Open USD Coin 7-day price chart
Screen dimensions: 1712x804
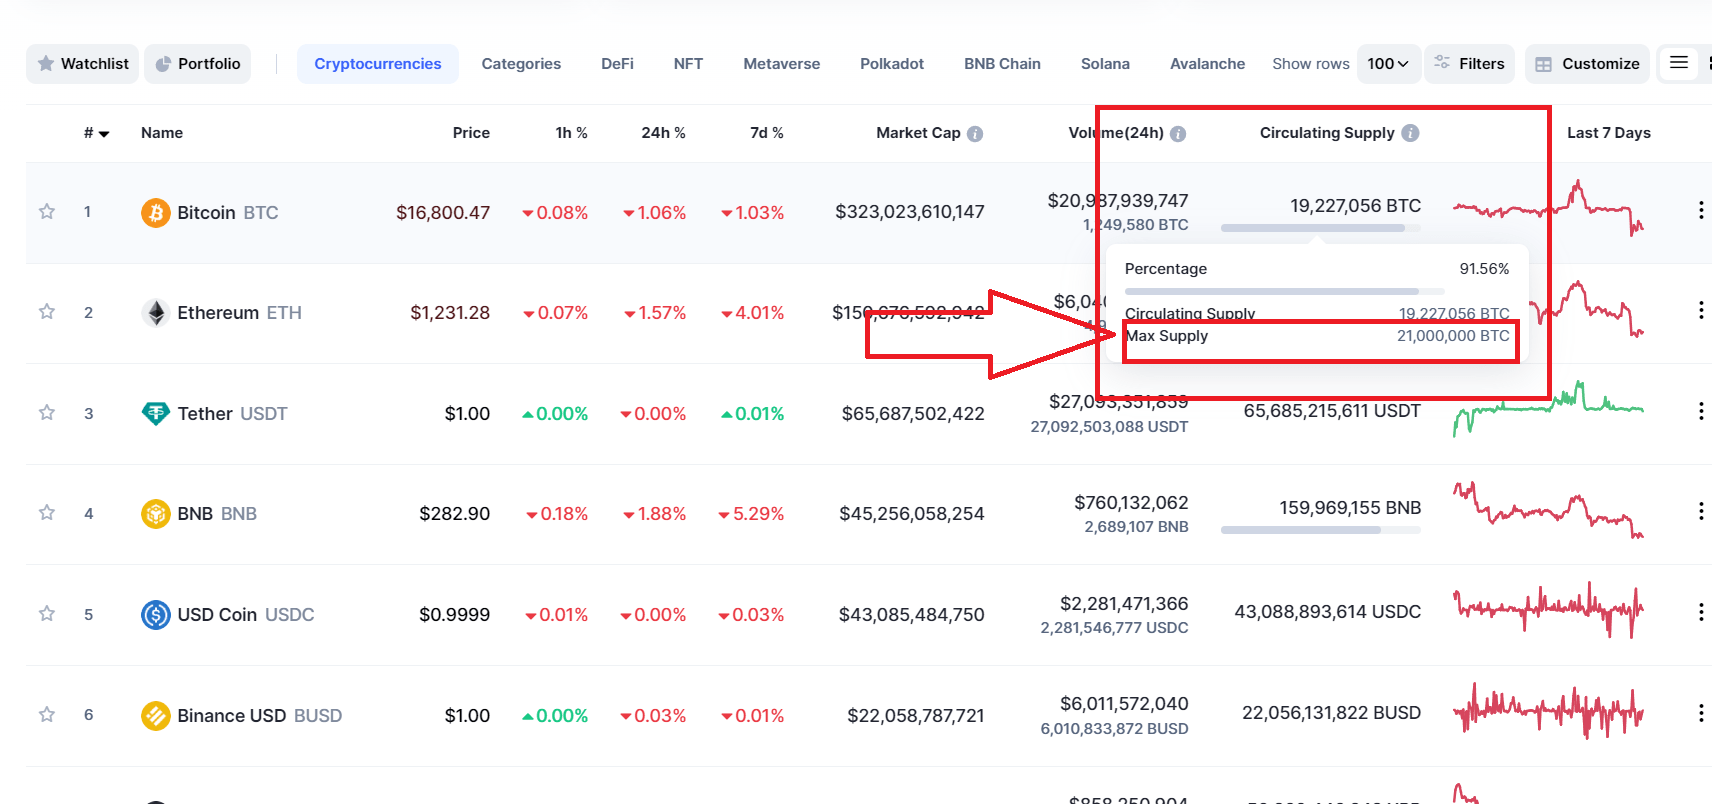click(1548, 610)
